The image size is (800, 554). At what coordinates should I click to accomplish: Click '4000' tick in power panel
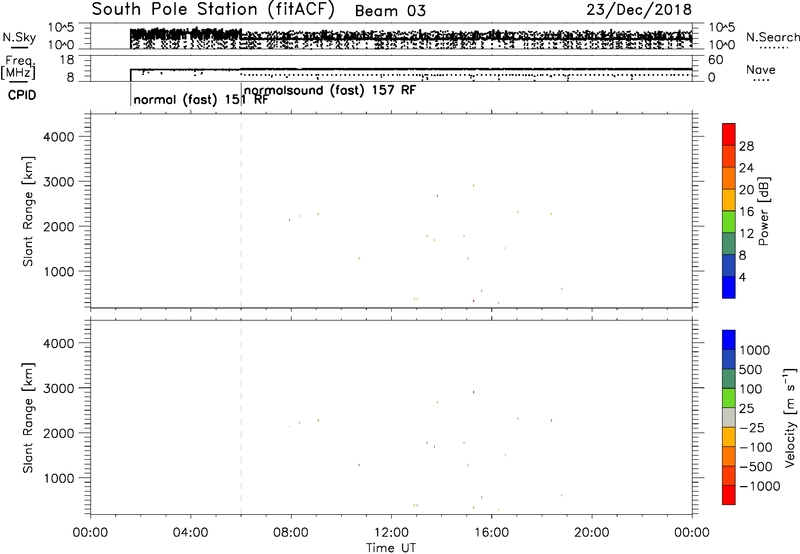[x=59, y=137]
